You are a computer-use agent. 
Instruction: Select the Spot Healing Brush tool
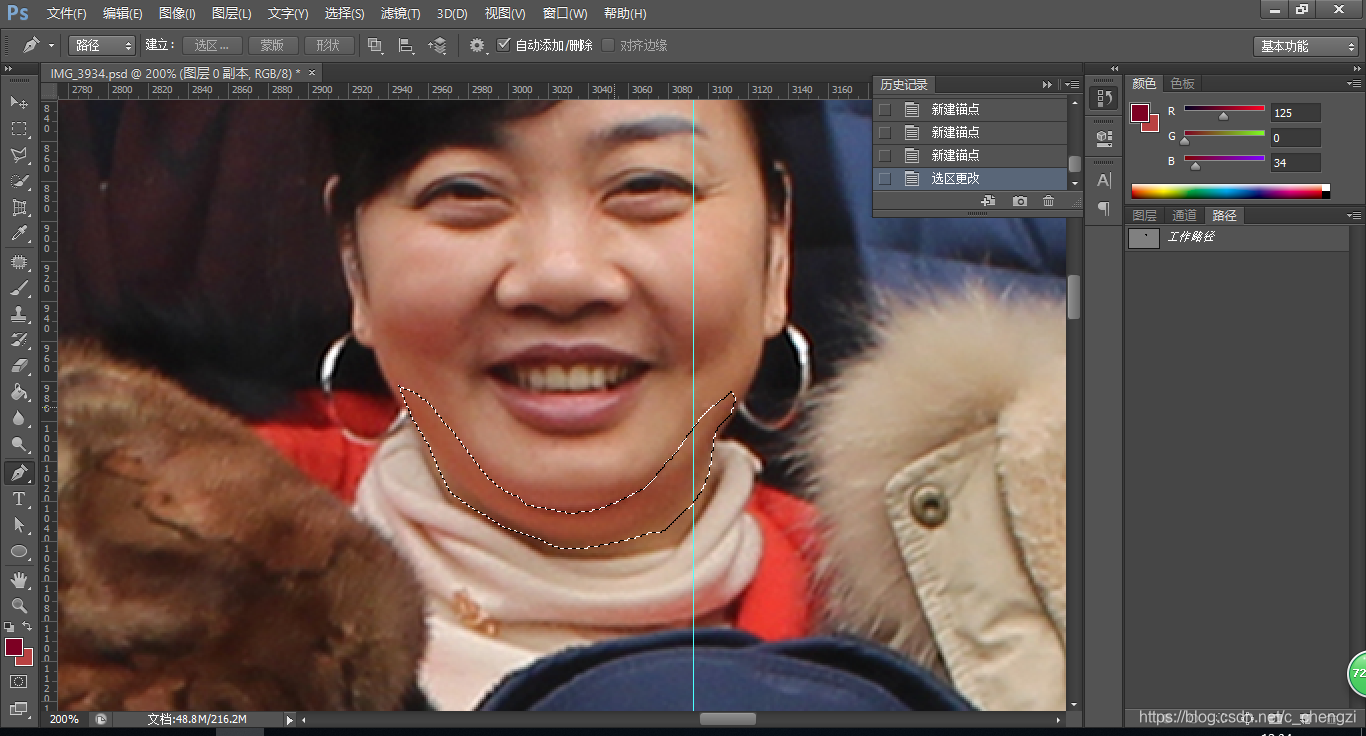click(19, 262)
